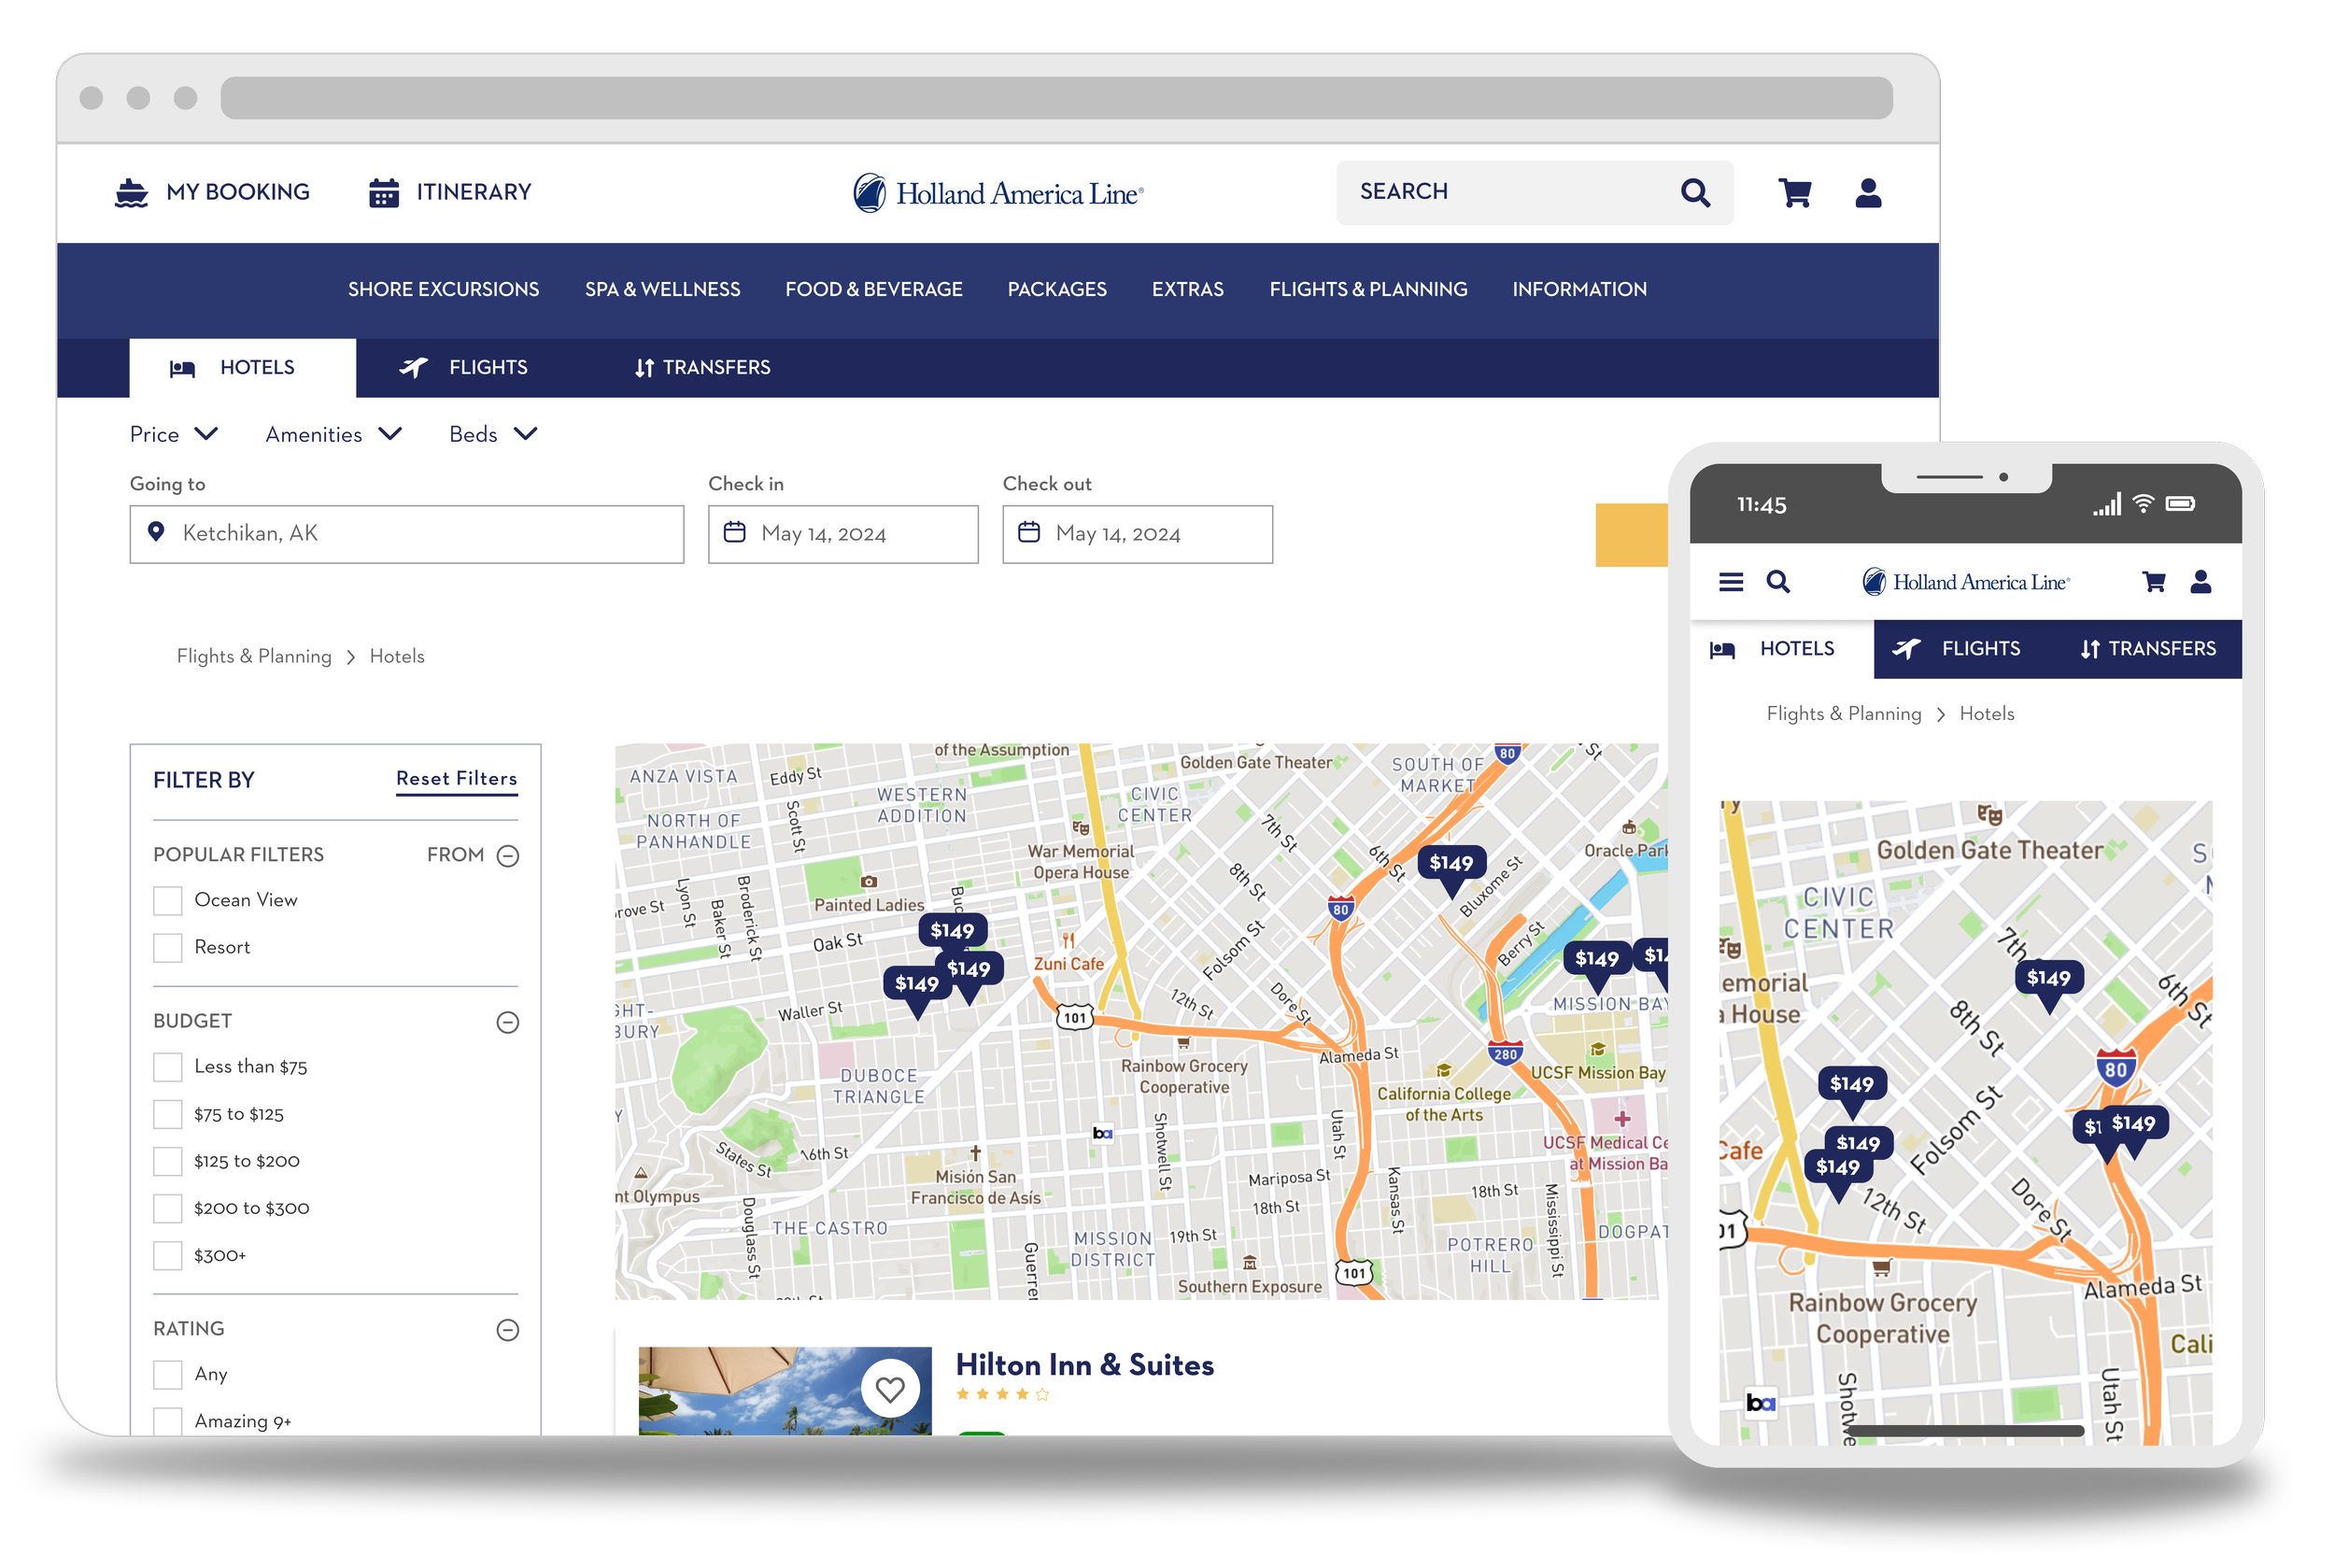Click the Reset Filters link
The height and width of the screenshot is (1568, 2335).
(x=456, y=778)
